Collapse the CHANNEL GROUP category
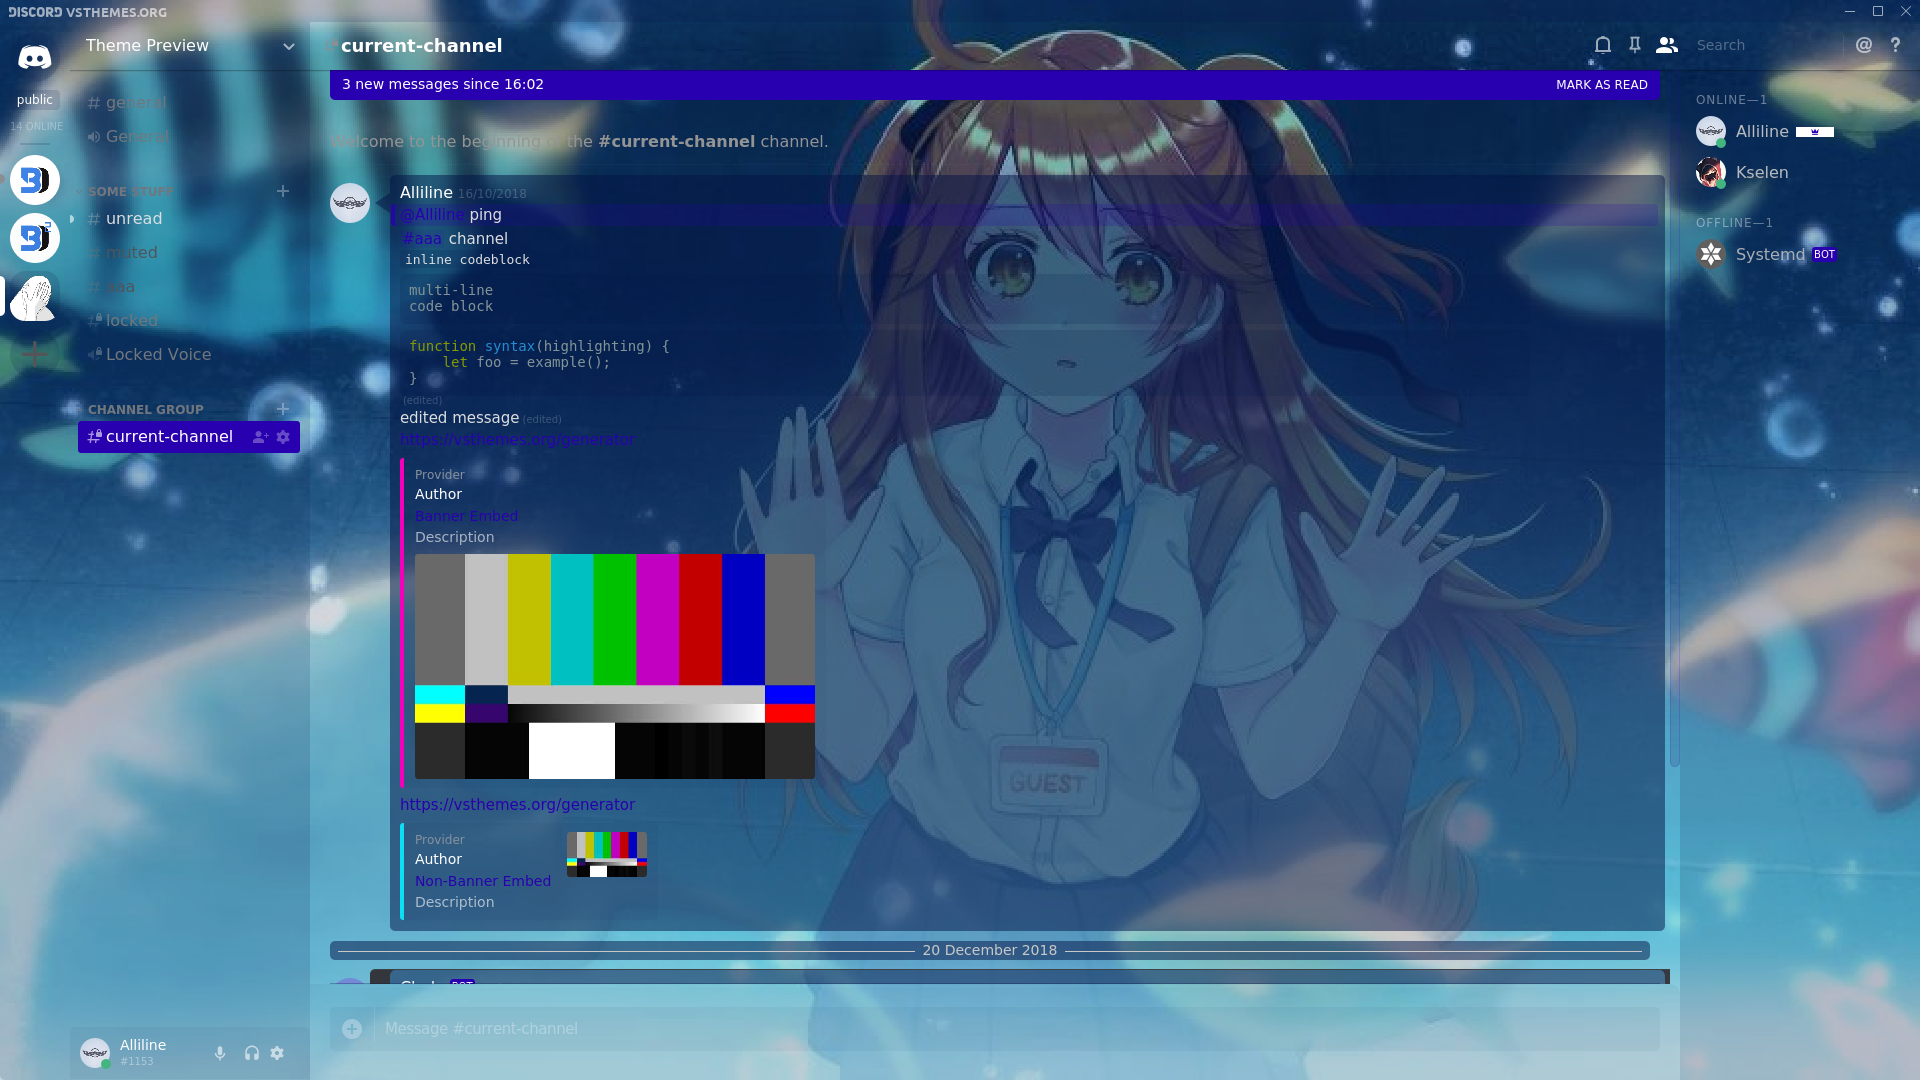The width and height of the screenshot is (1920, 1080). coord(145,409)
